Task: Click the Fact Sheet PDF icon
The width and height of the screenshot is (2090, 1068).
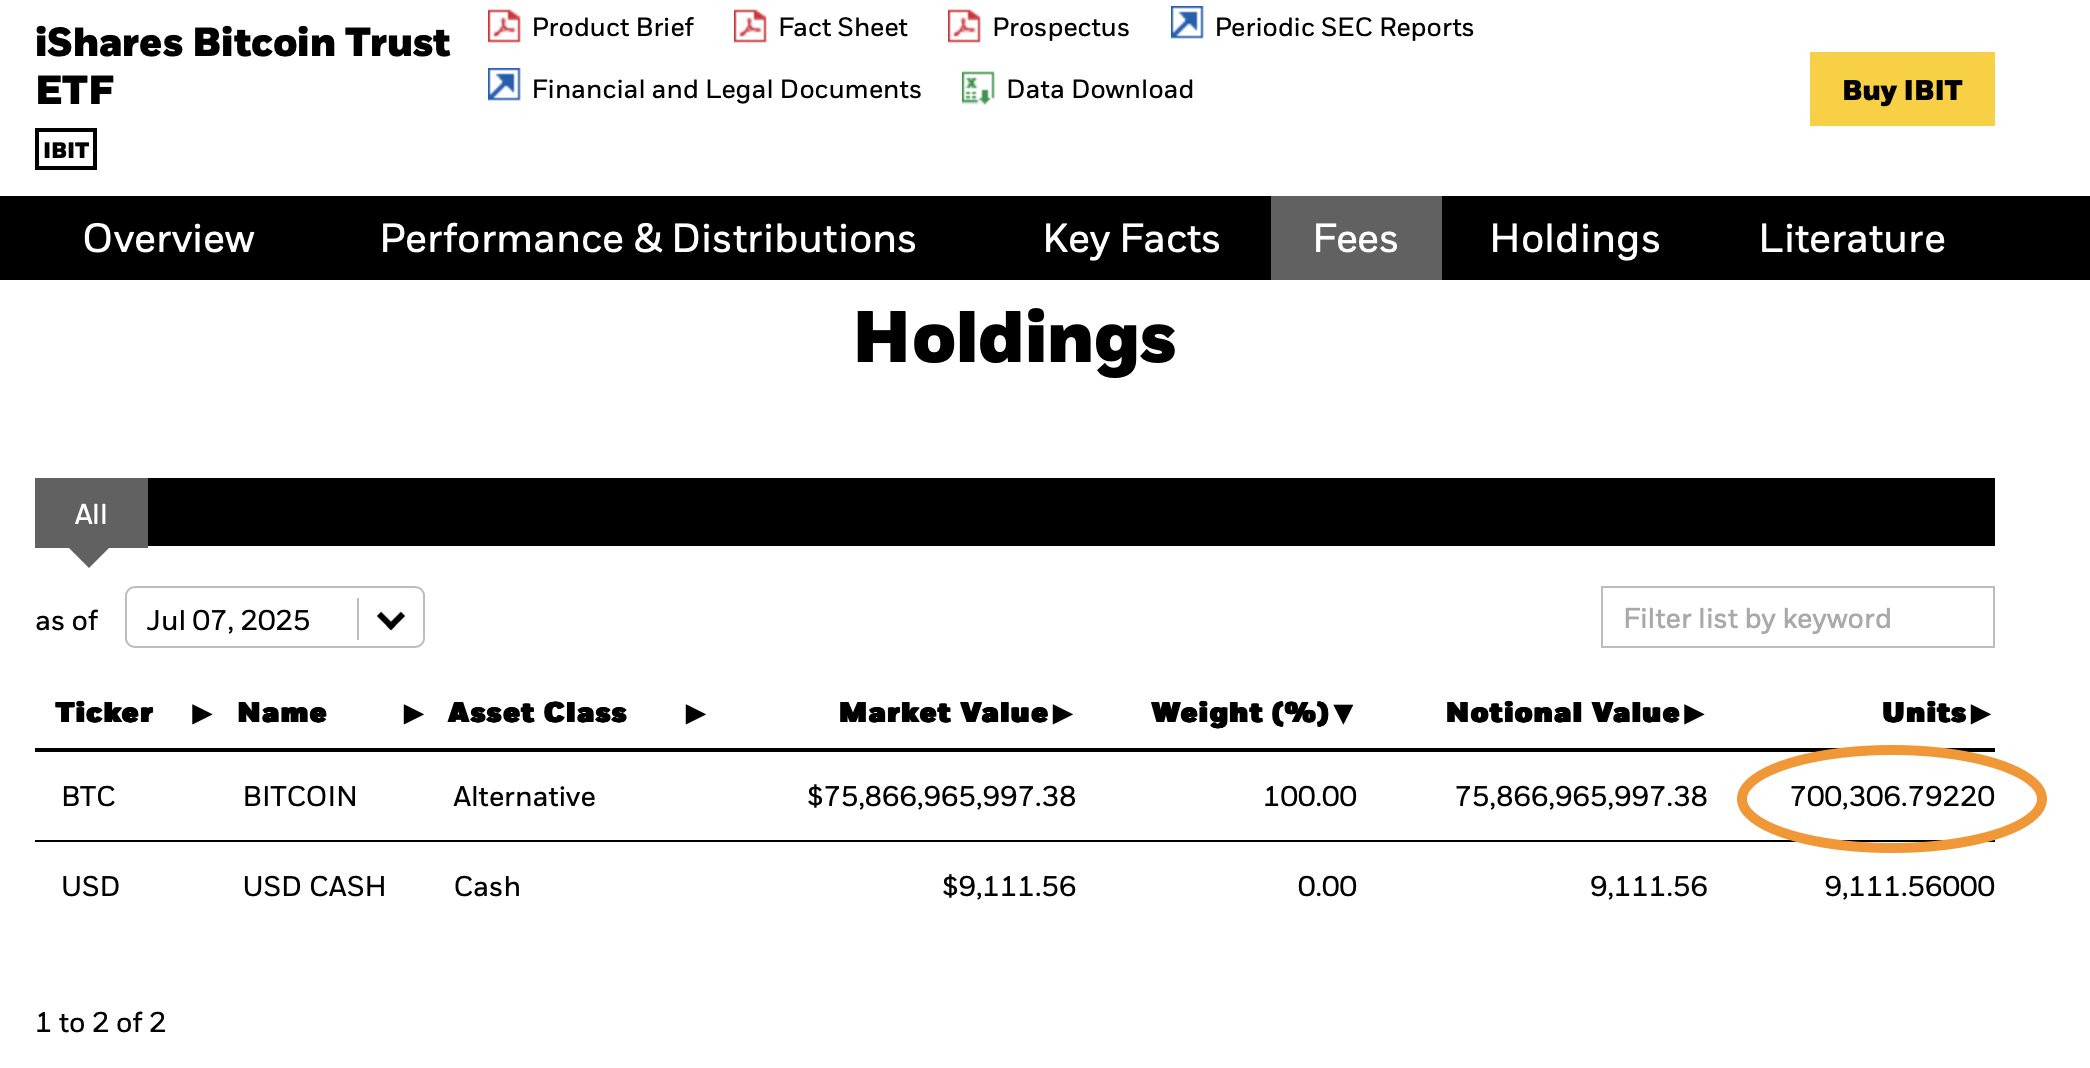Action: pyautogui.click(x=749, y=26)
